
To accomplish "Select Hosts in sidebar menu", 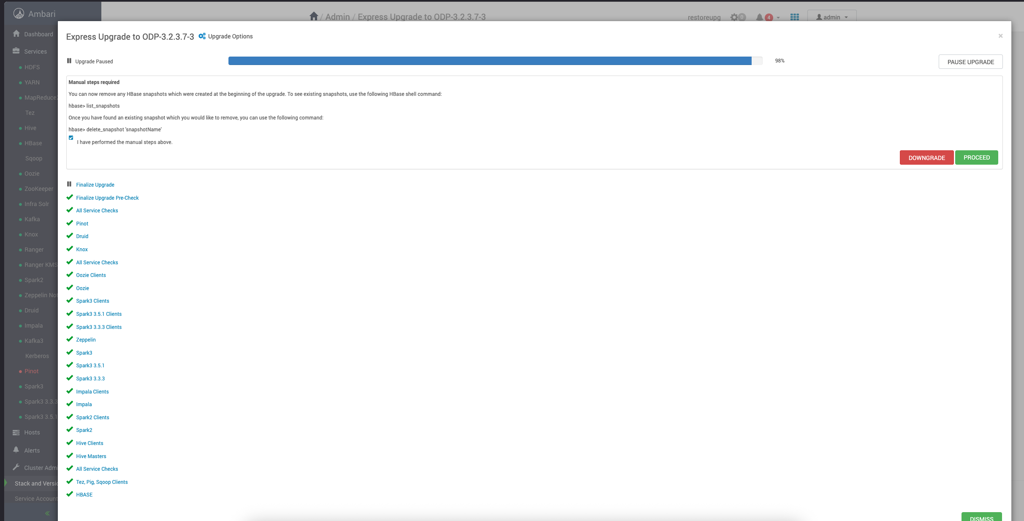I will (32, 432).
